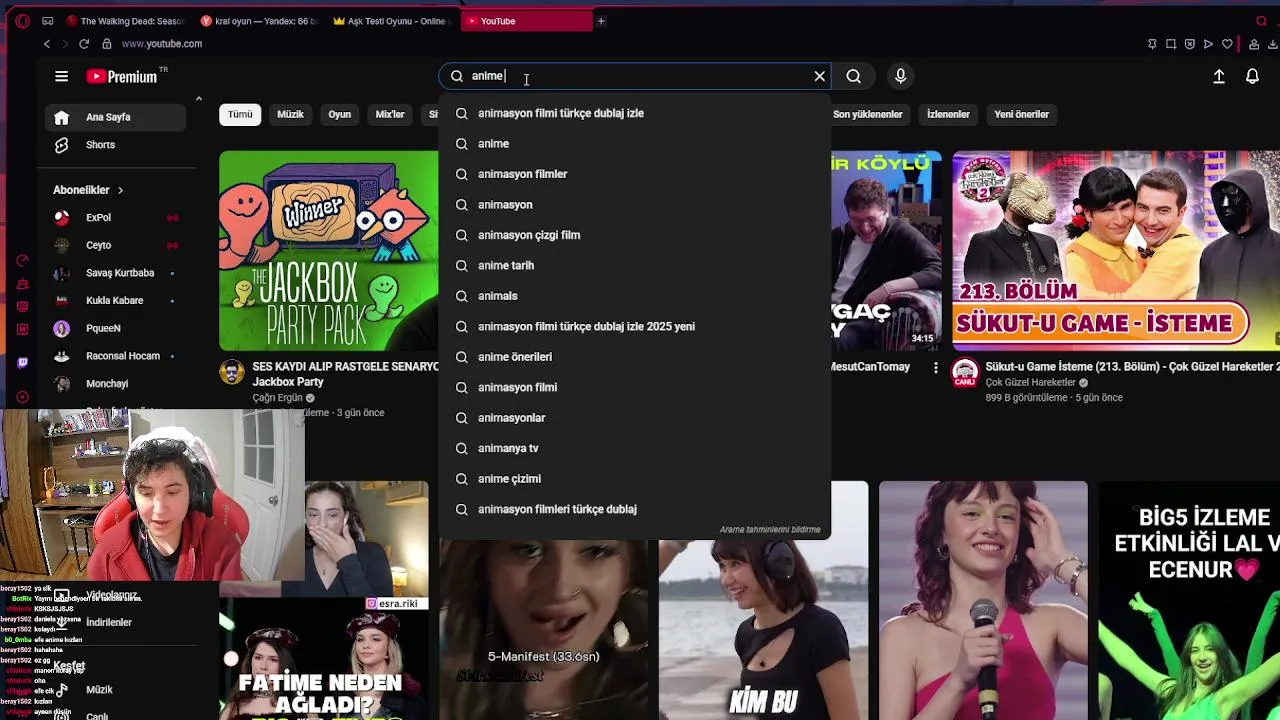Open the Sükut-u Game İsteme thumbnail
This screenshot has width=1280, height=720.
coord(1116,250)
